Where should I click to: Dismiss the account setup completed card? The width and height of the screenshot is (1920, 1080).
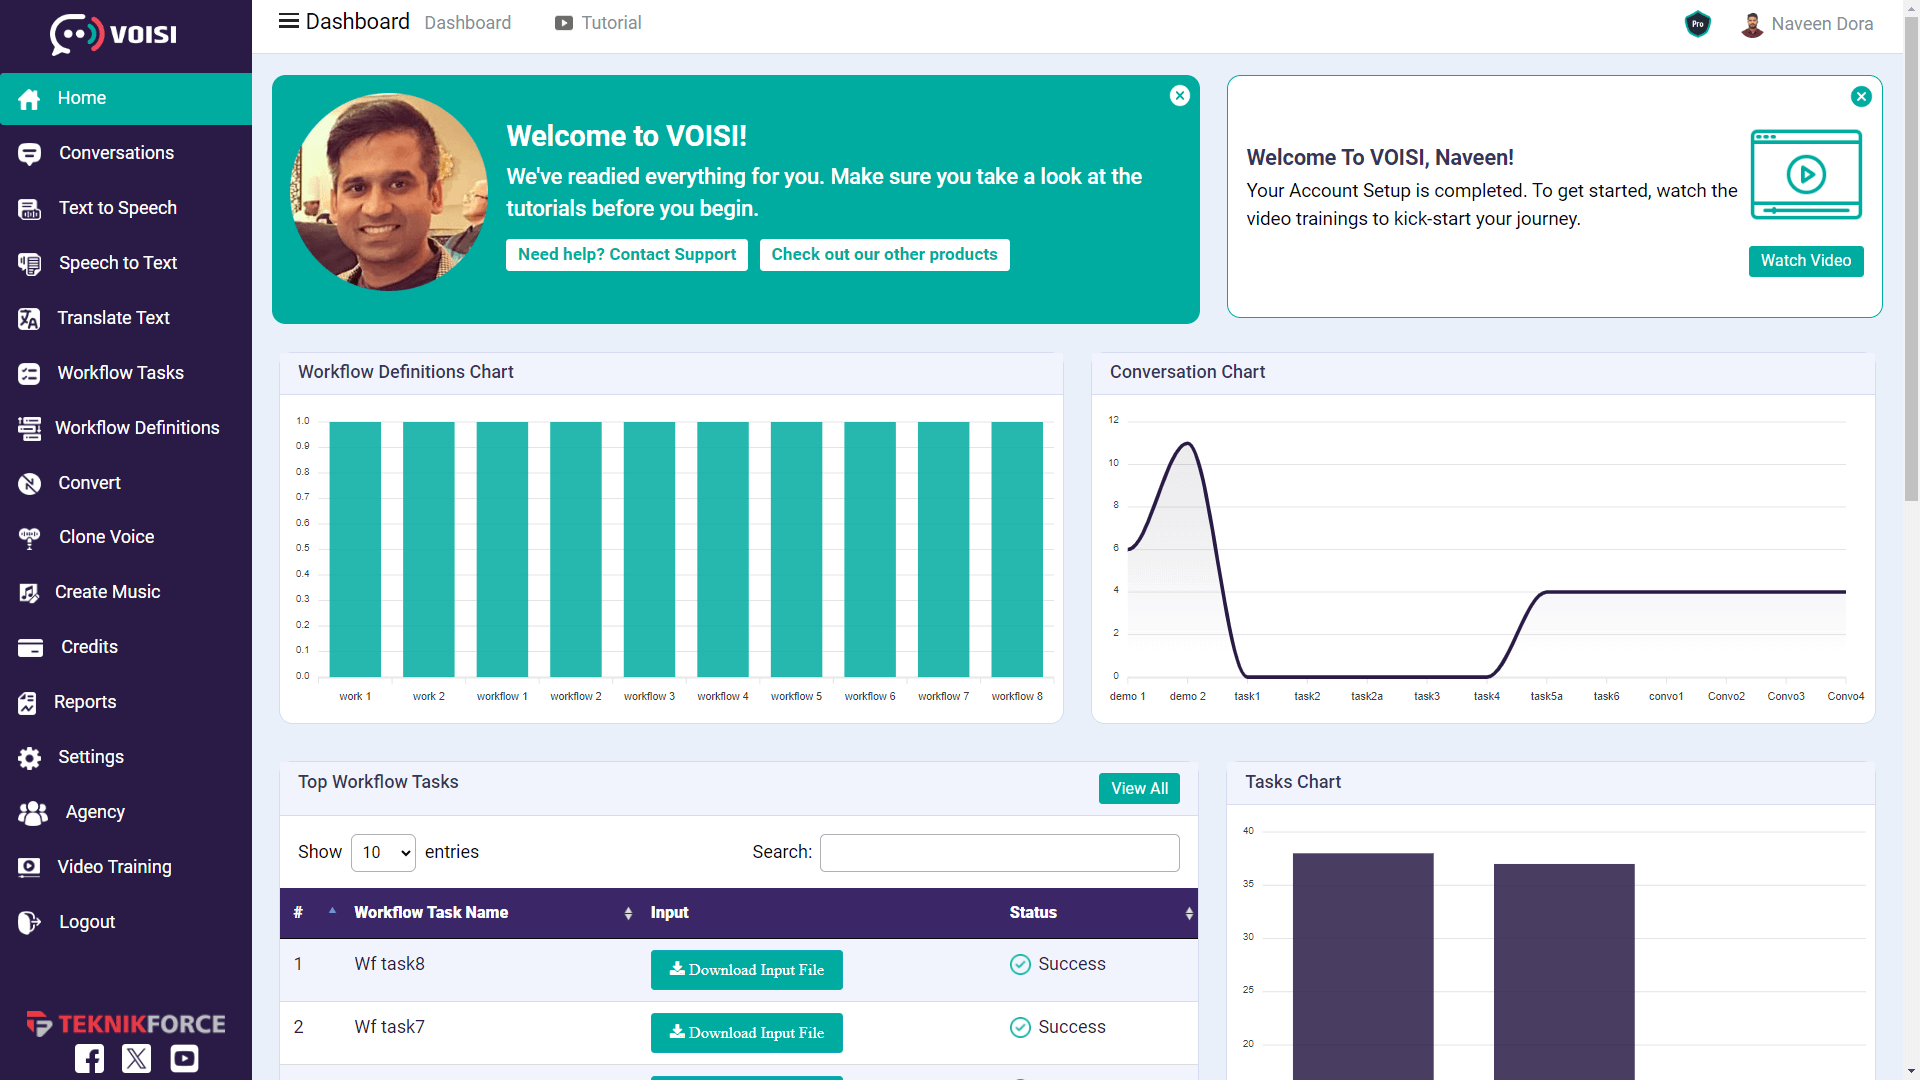(x=1860, y=97)
